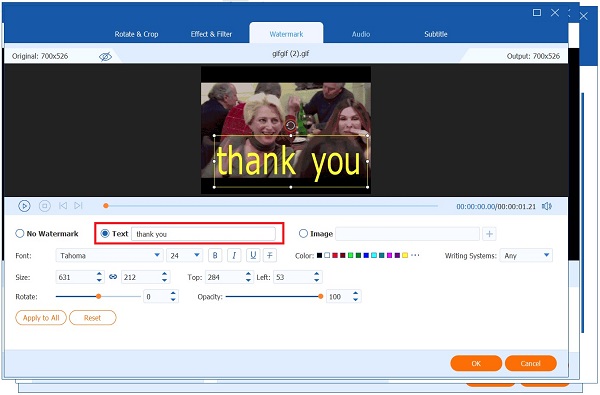This screenshot has height=395, width=600.
Task: Click the Output: 700x526 label
Action: click(x=533, y=56)
